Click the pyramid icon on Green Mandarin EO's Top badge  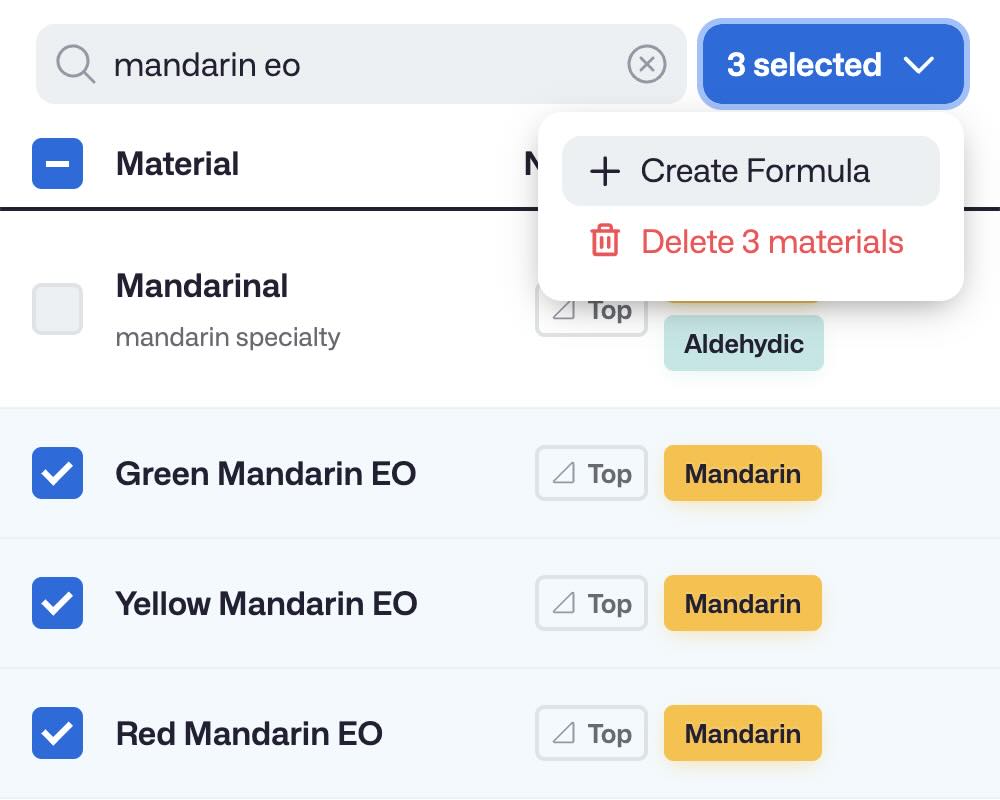point(563,473)
